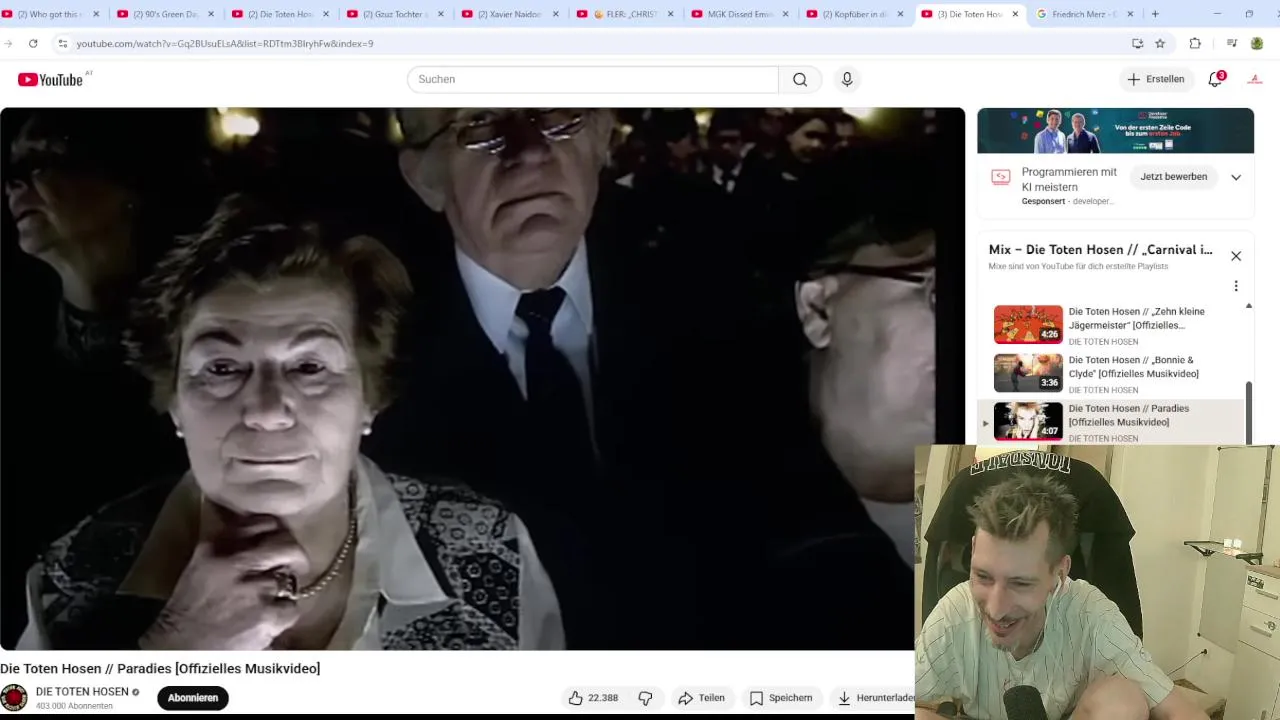Switch to the 'Kopfüber in die' tab

coord(855,14)
